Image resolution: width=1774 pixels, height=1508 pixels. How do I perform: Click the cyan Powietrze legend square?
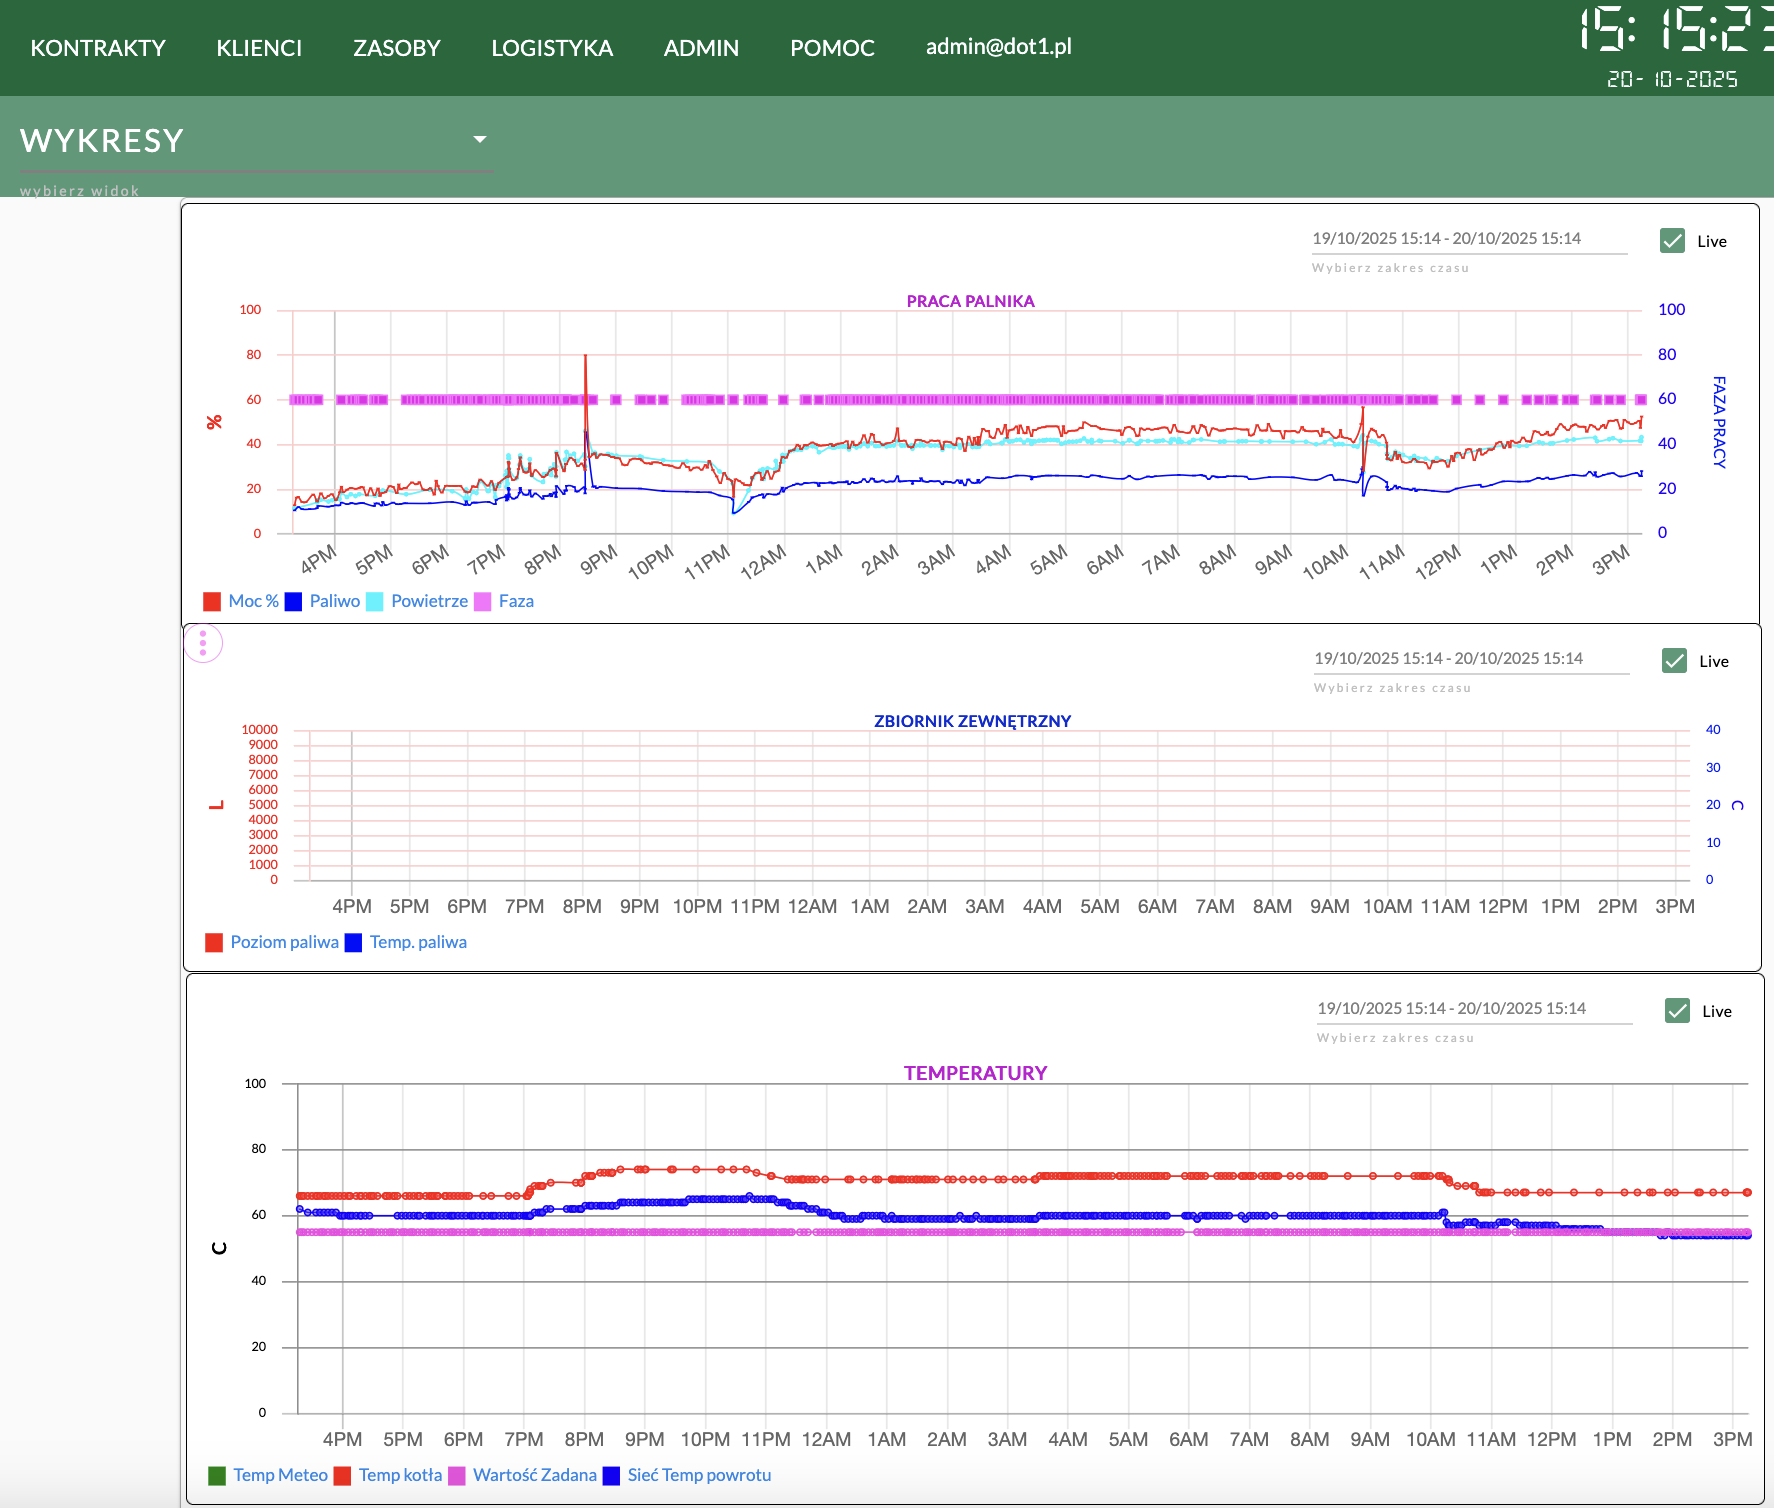coord(375,602)
